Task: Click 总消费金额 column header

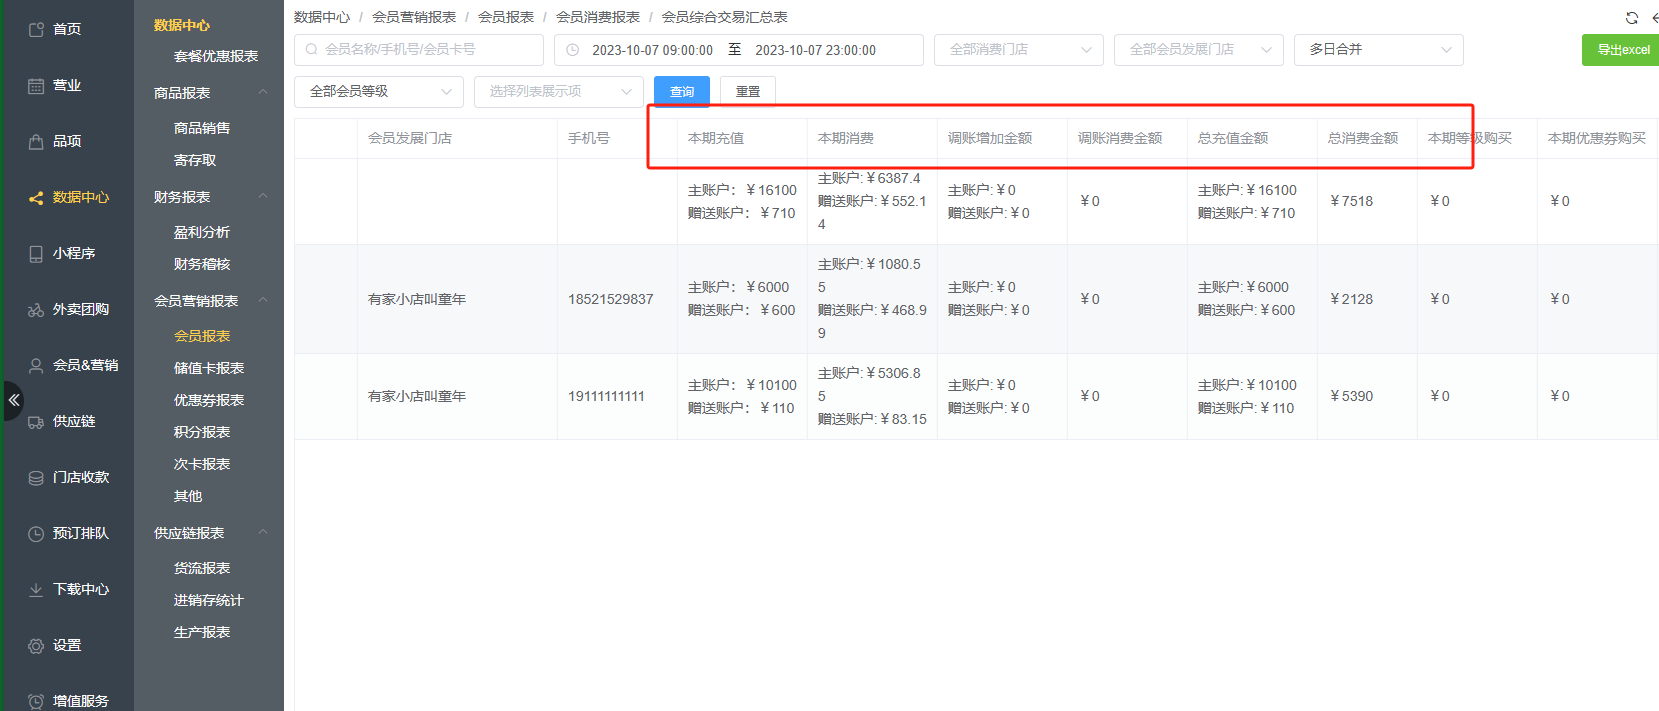Action: click(x=1363, y=138)
